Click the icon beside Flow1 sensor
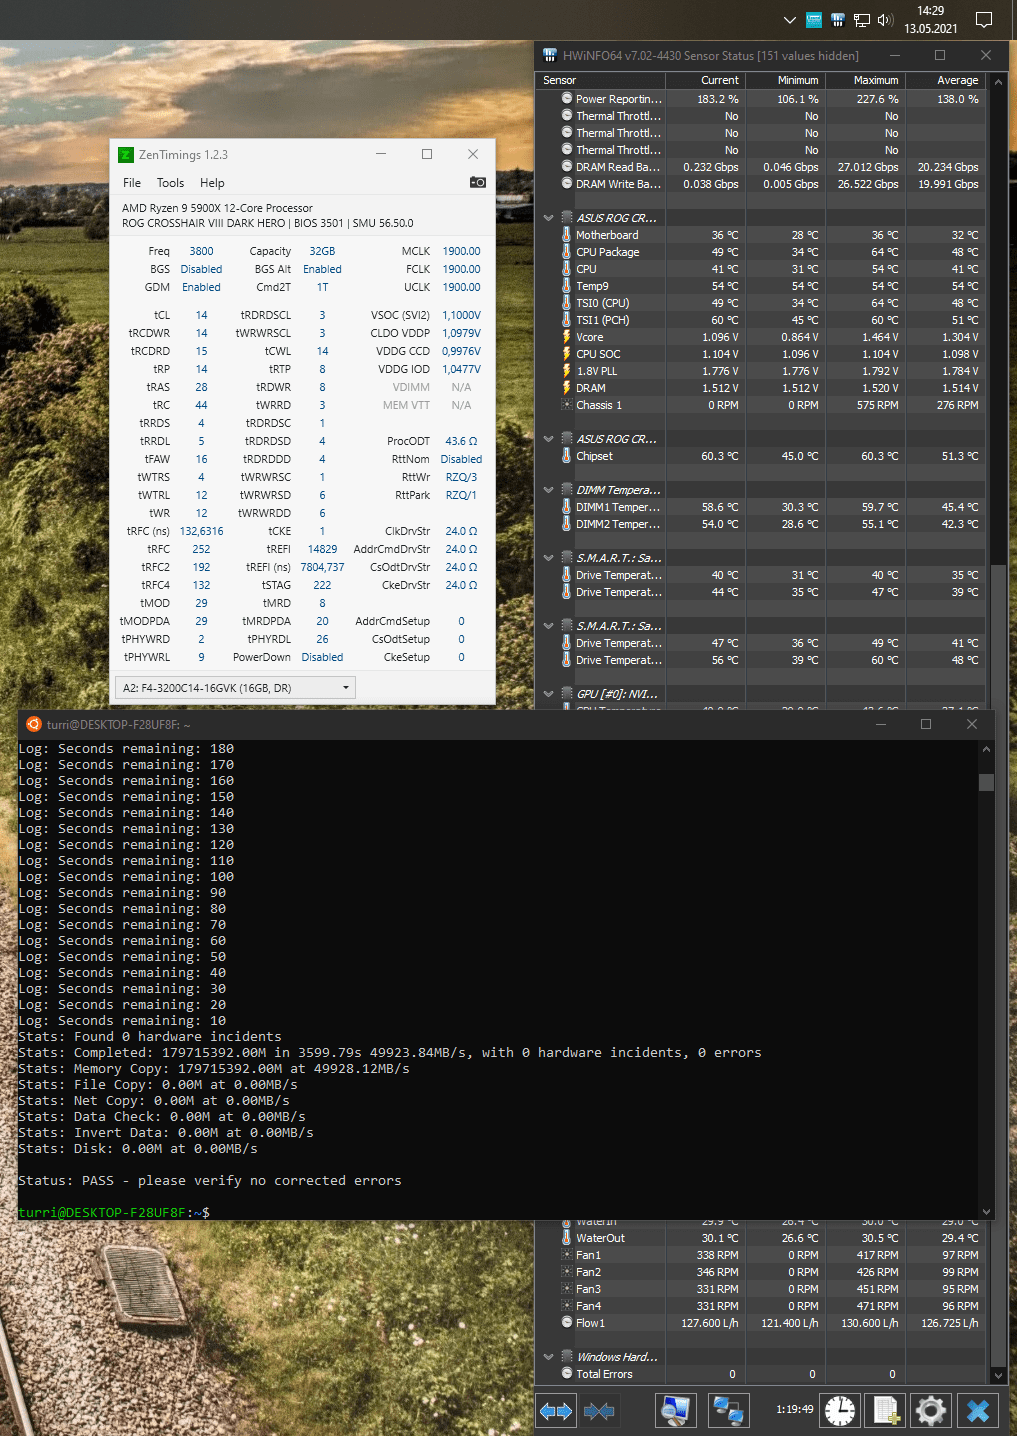The image size is (1017, 1436). pos(567,1323)
